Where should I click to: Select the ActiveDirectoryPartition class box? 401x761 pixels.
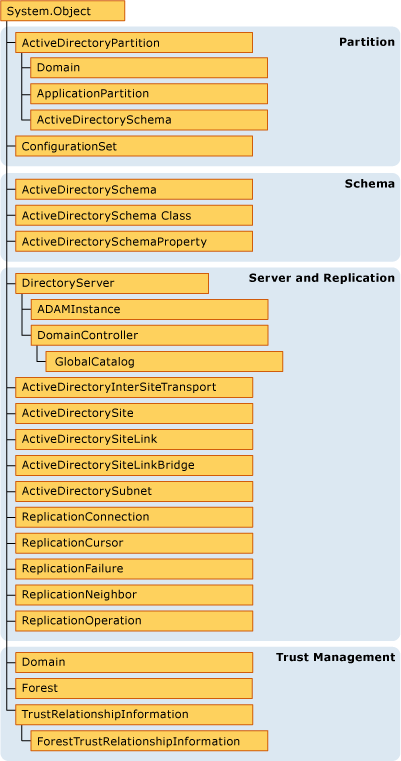(x=134, y=42)
